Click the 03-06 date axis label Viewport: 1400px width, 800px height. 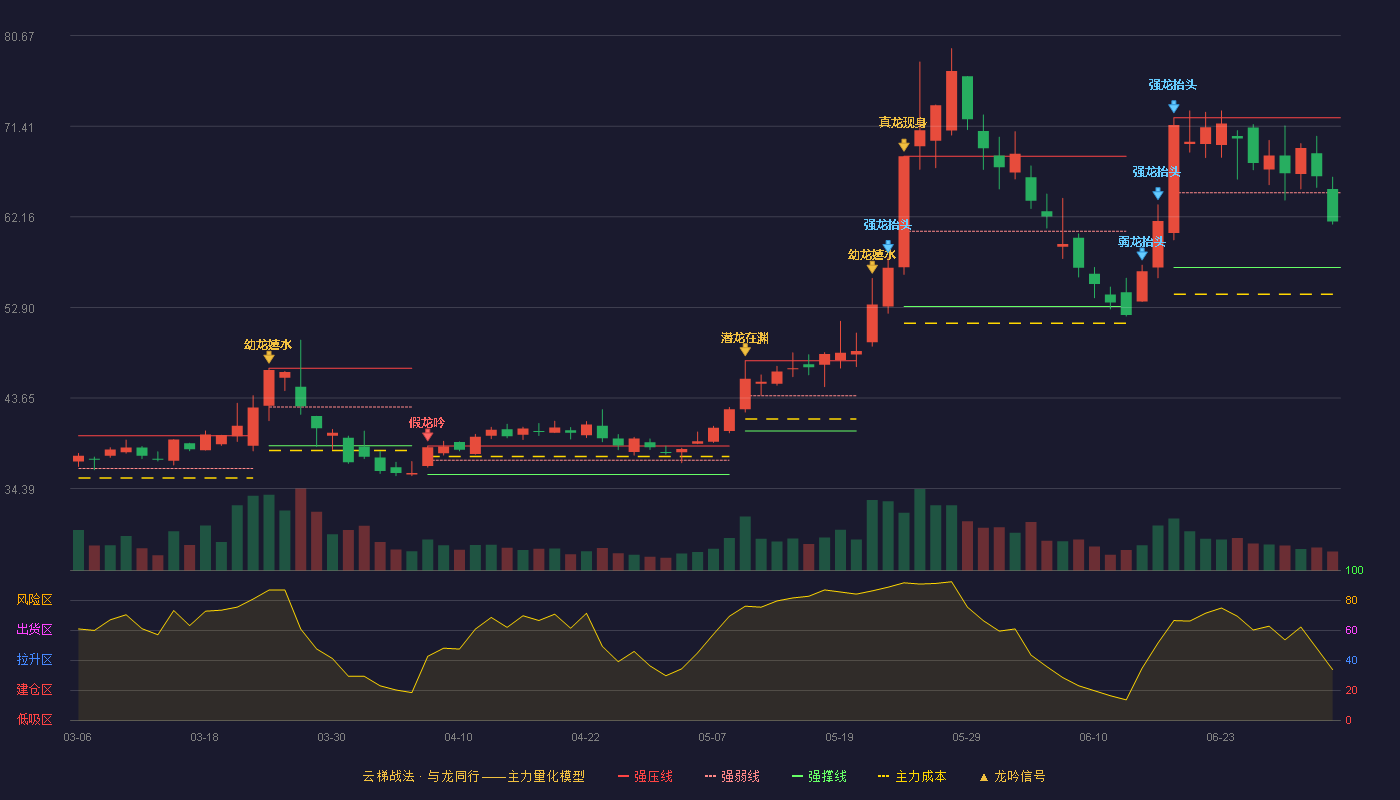click(x=77, y=737)
